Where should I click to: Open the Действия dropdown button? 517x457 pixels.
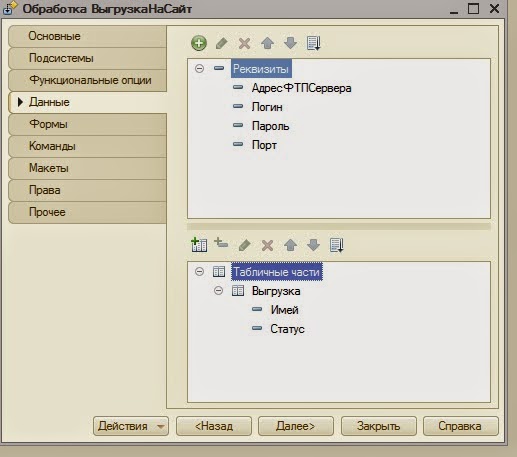131,426
